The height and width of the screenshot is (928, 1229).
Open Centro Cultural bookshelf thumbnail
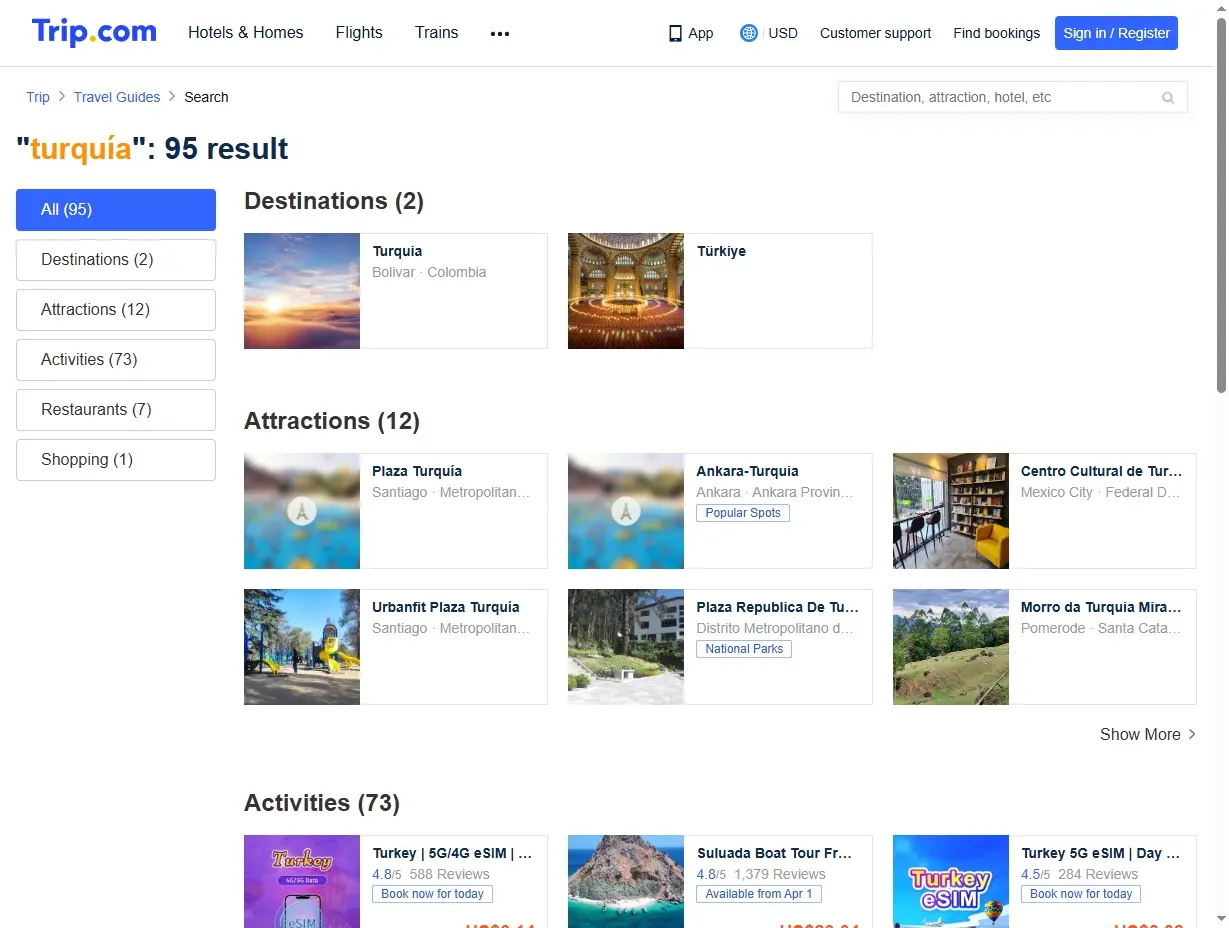coord(951,511)
